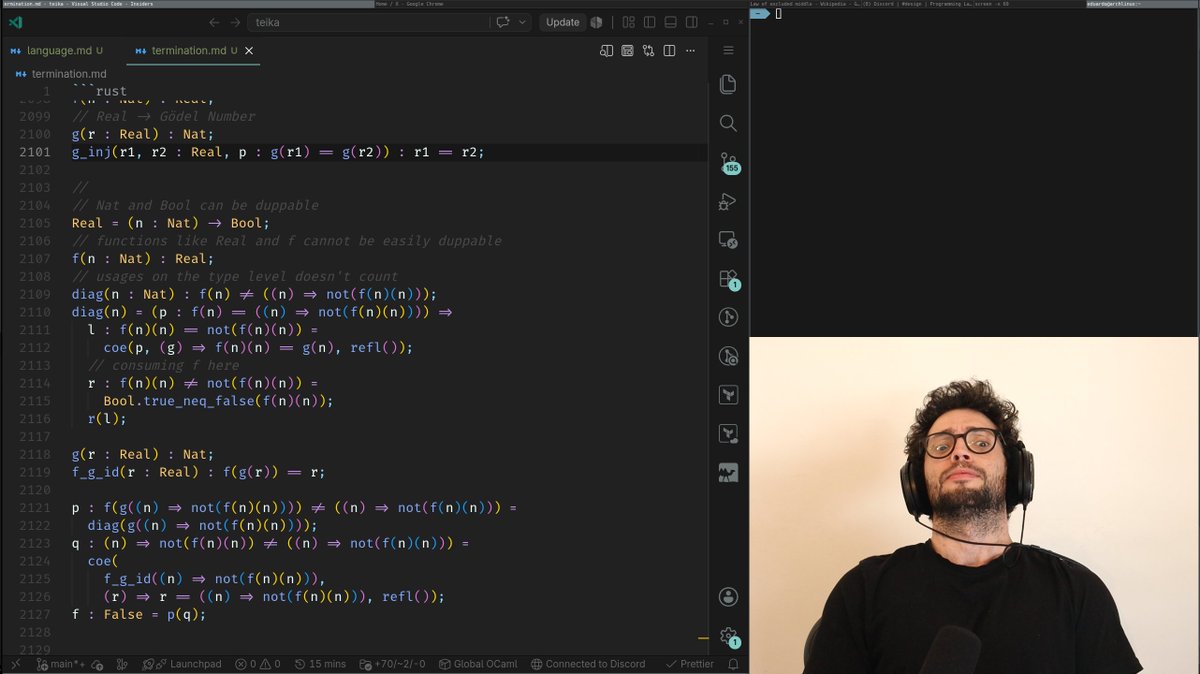Click the open changes compare icon

tap(648, 50)
